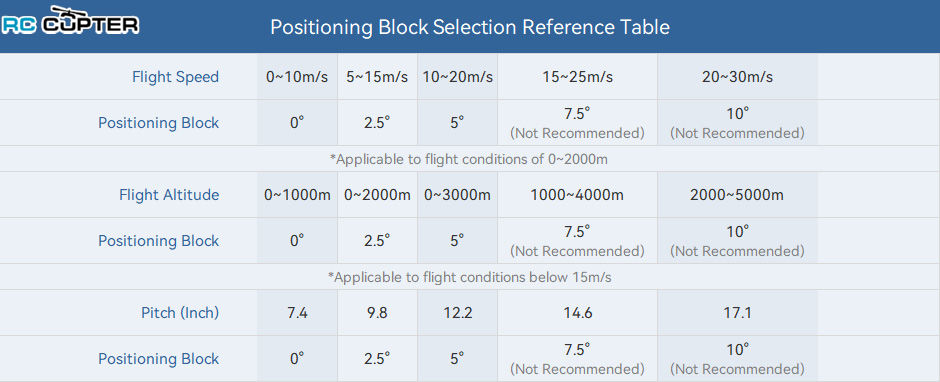Select the 0~1000m altitude cell

[x=297, y=195]
